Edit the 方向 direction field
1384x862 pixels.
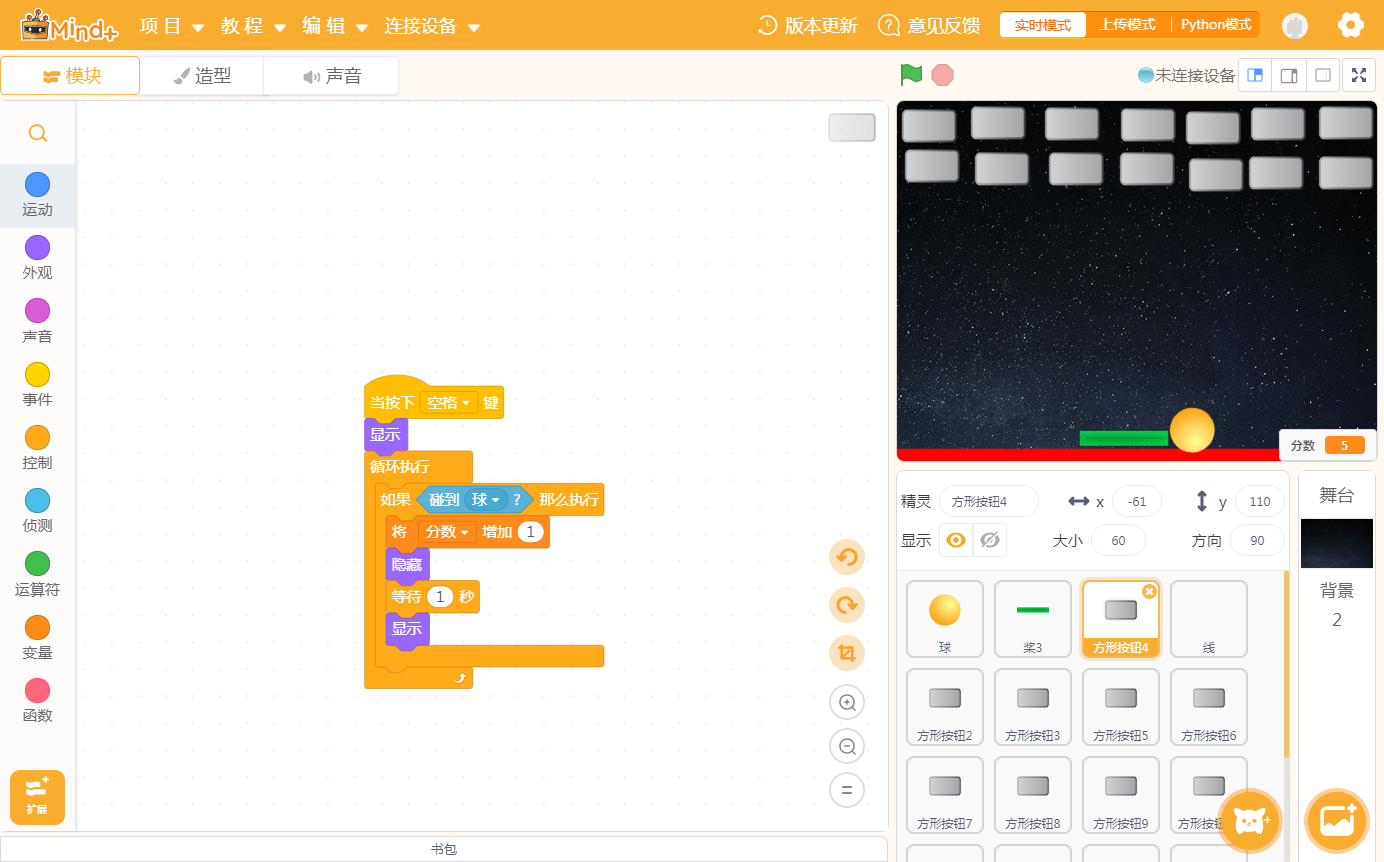click(x=1257, y=540)
